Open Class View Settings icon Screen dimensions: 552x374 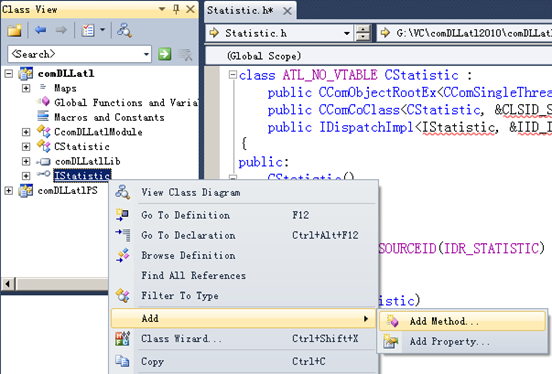click(88, 30)
